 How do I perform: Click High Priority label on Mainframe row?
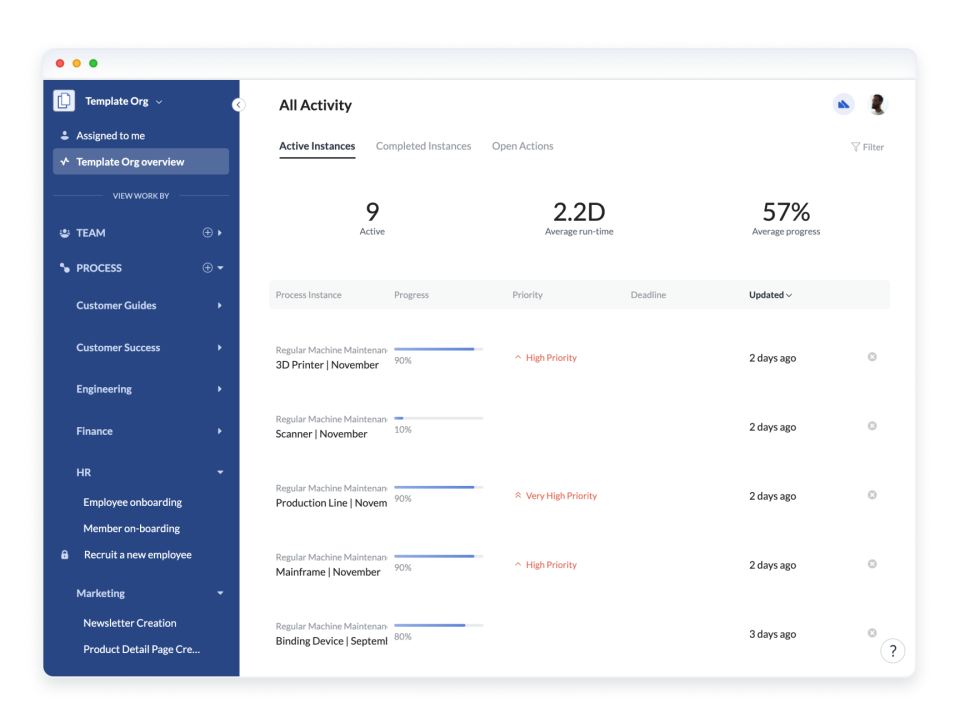(546, 564)
